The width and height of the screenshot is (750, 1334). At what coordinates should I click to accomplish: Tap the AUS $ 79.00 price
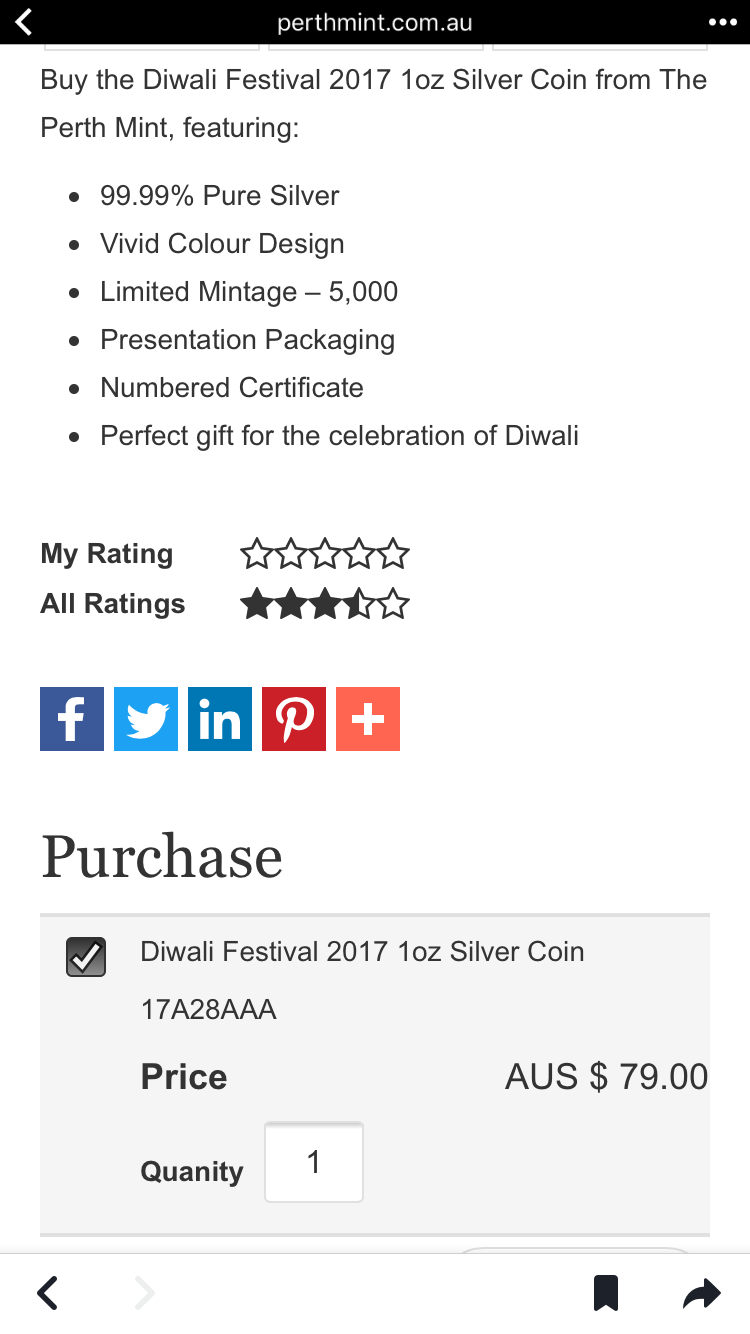click(x=606, y=1077)
